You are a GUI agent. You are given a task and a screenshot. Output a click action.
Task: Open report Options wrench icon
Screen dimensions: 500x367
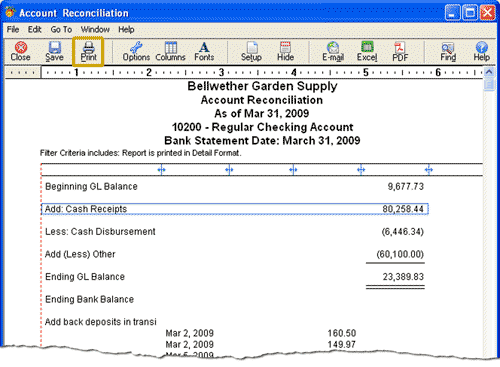point(136,52)
